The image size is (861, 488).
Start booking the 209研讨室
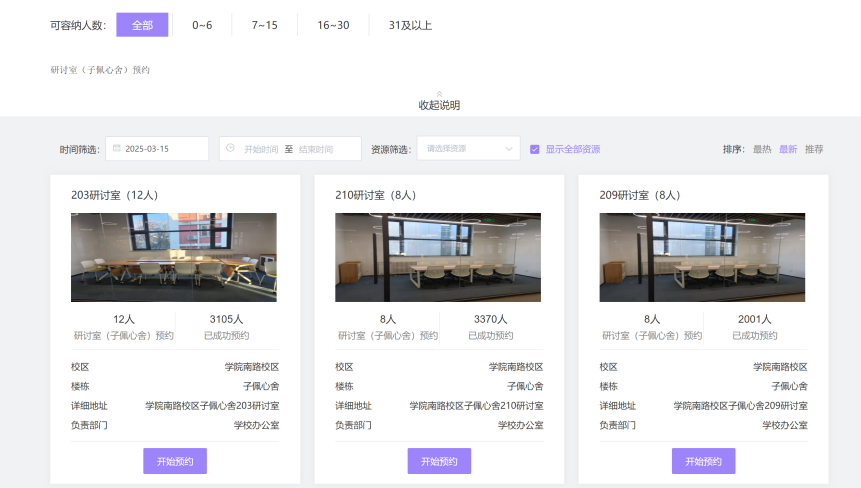point(703,461)
